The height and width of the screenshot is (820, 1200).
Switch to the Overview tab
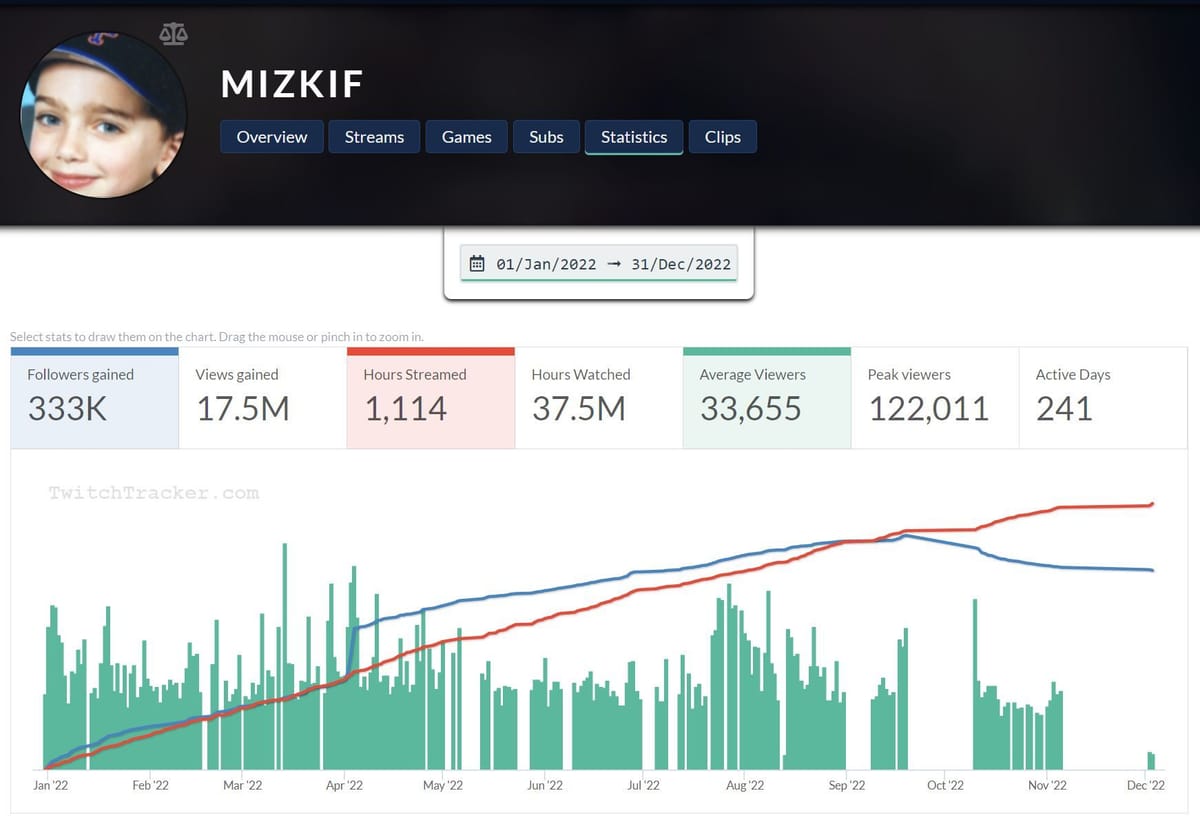pos(271,137)
